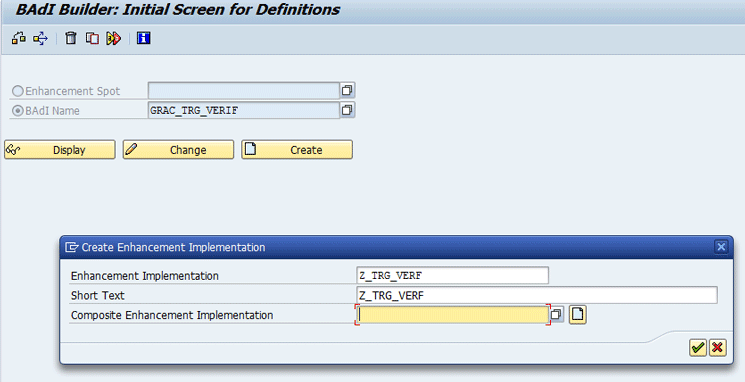Image resolution: width=745 pixels, height=382 pixels.
Task: Select the Enhancement Spot radio button
Action: [18, 91]
